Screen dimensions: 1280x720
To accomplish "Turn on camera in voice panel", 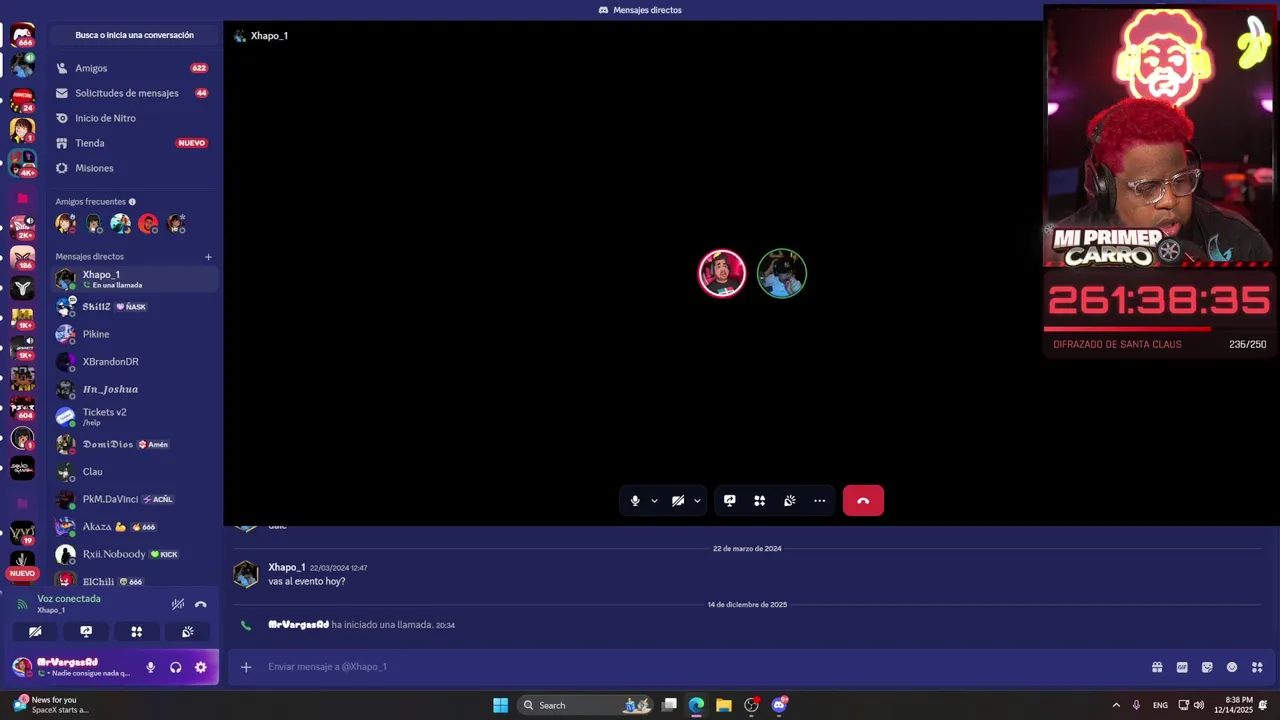I will click(x=35, y=632).
